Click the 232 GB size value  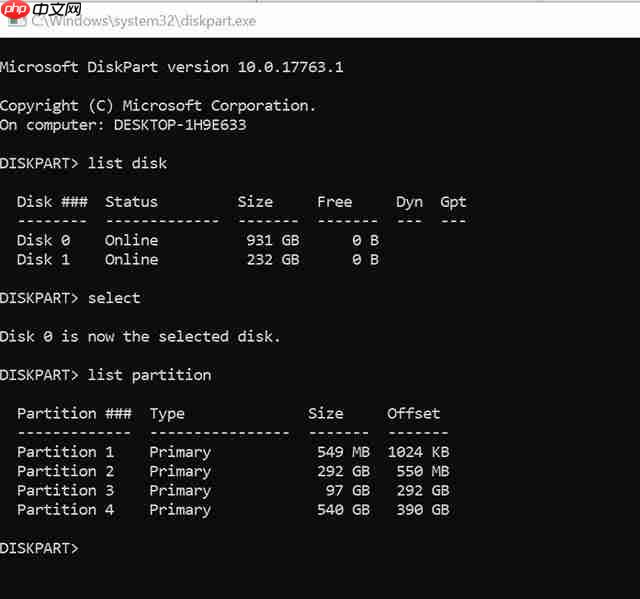pos(273,260)
